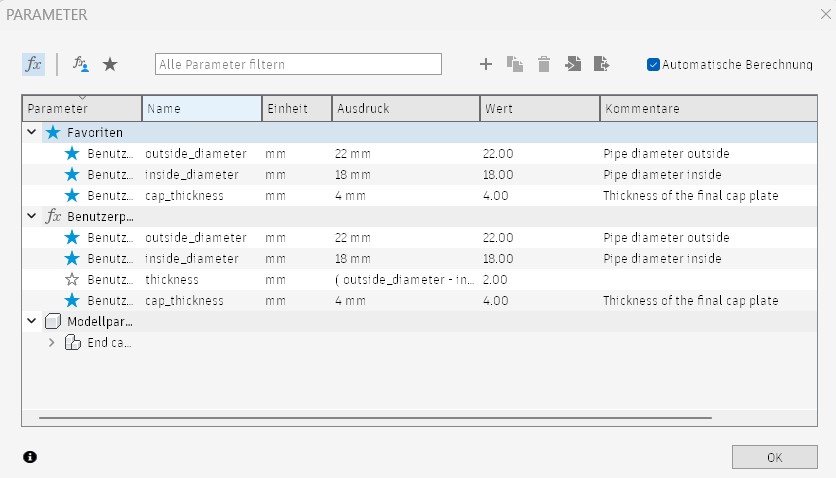This screenshot has width=836, height=478.
Task: Click the Wert column header
Action: 540,109
